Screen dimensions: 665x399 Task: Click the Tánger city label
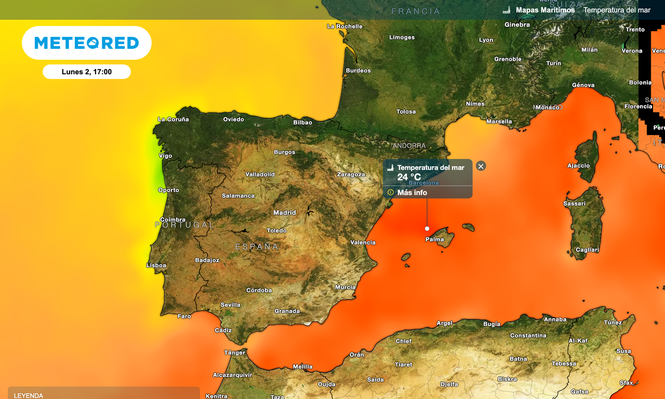pos(235,353)
